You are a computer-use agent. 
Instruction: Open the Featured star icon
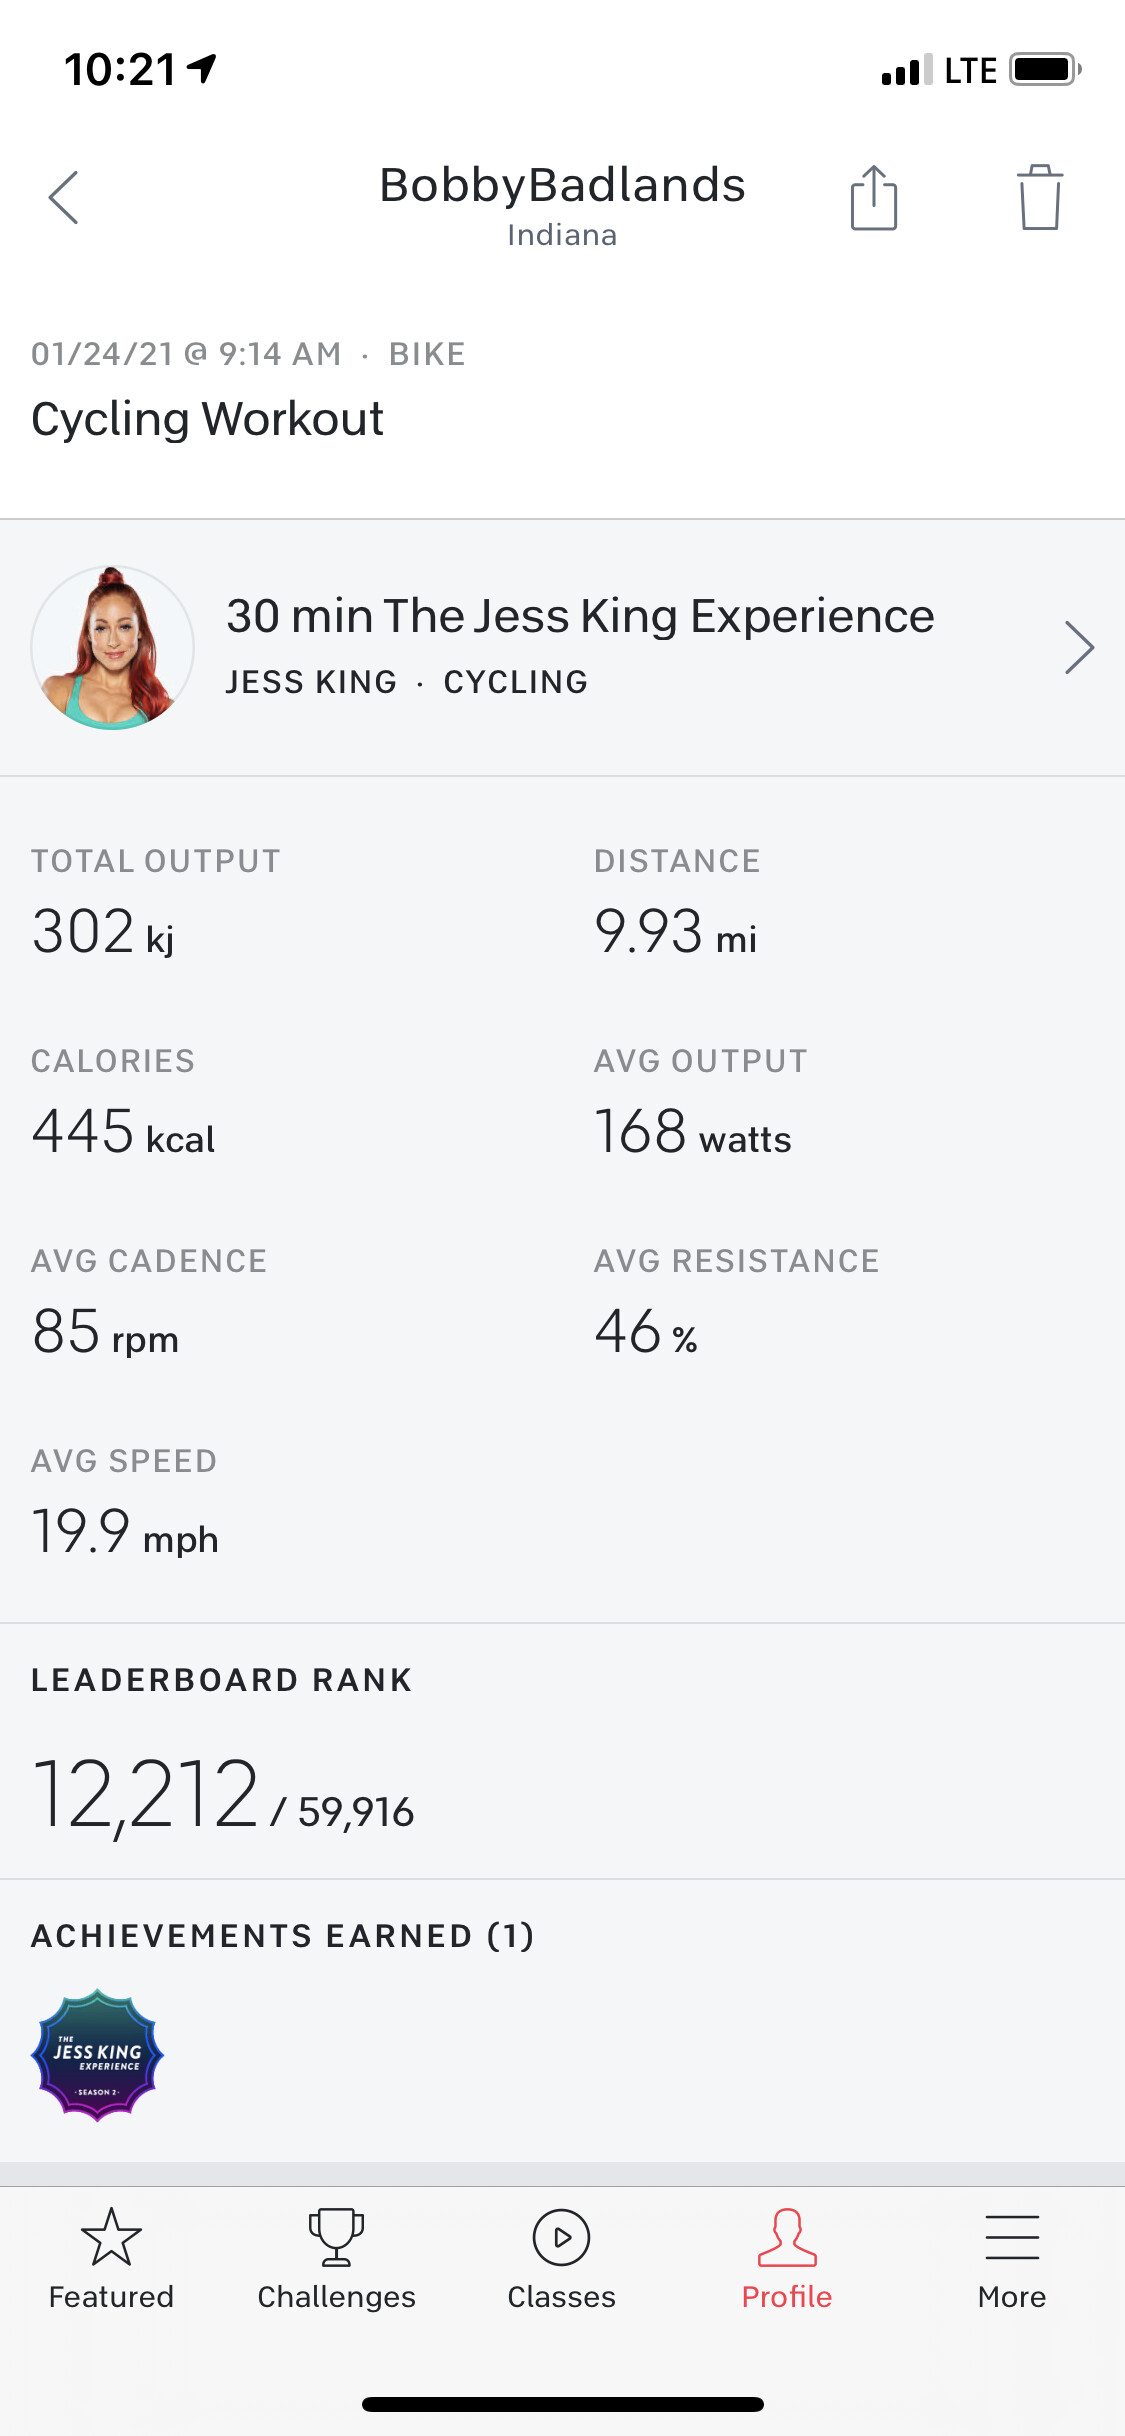(x=111, y=2238)
